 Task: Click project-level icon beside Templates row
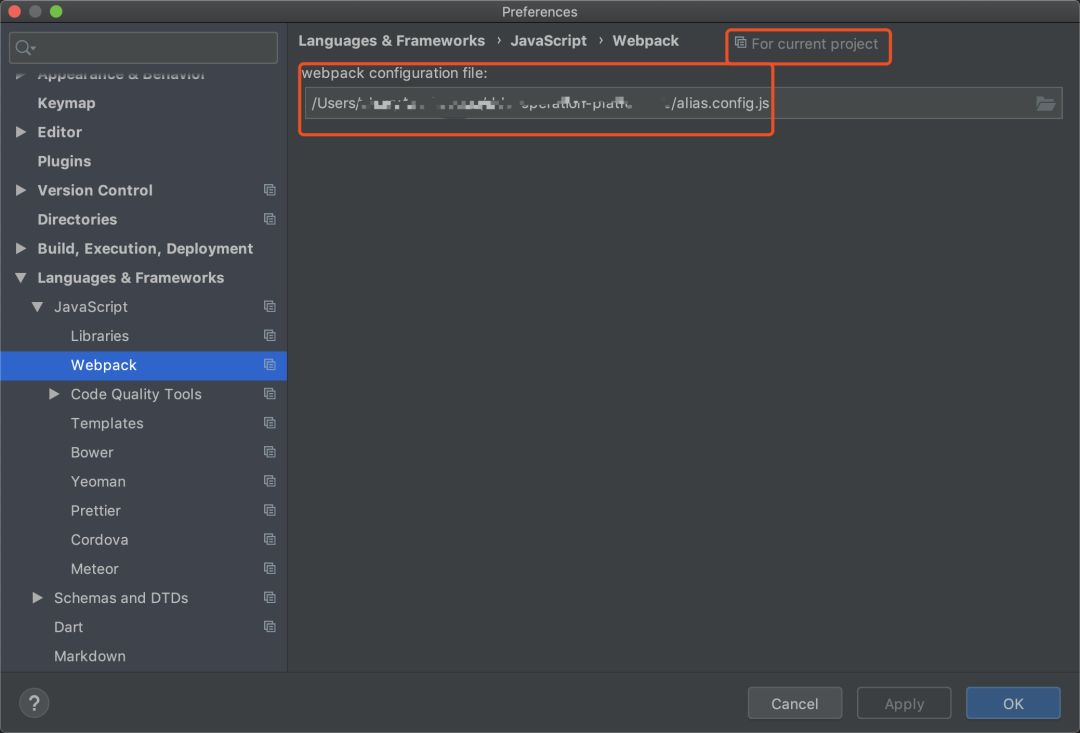269,423
